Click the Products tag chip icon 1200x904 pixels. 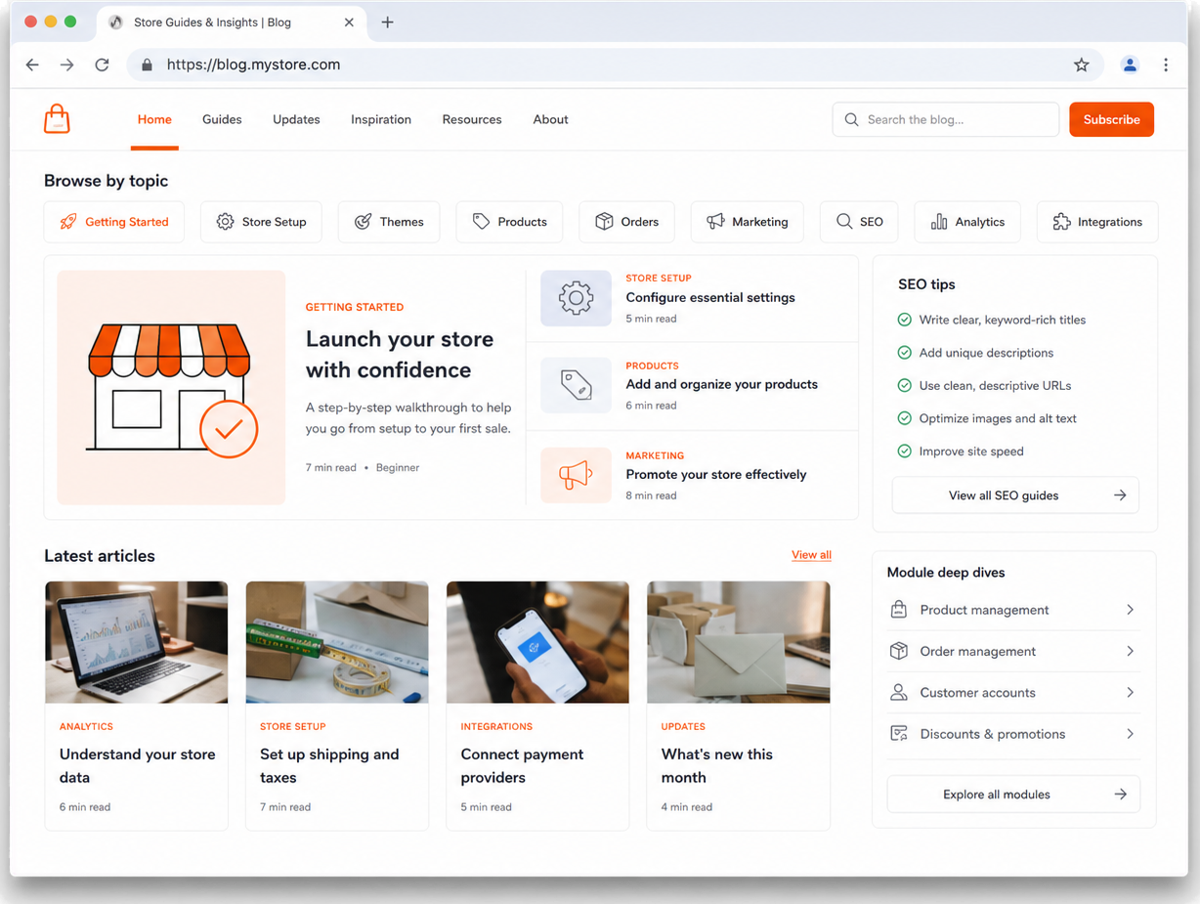481,222
